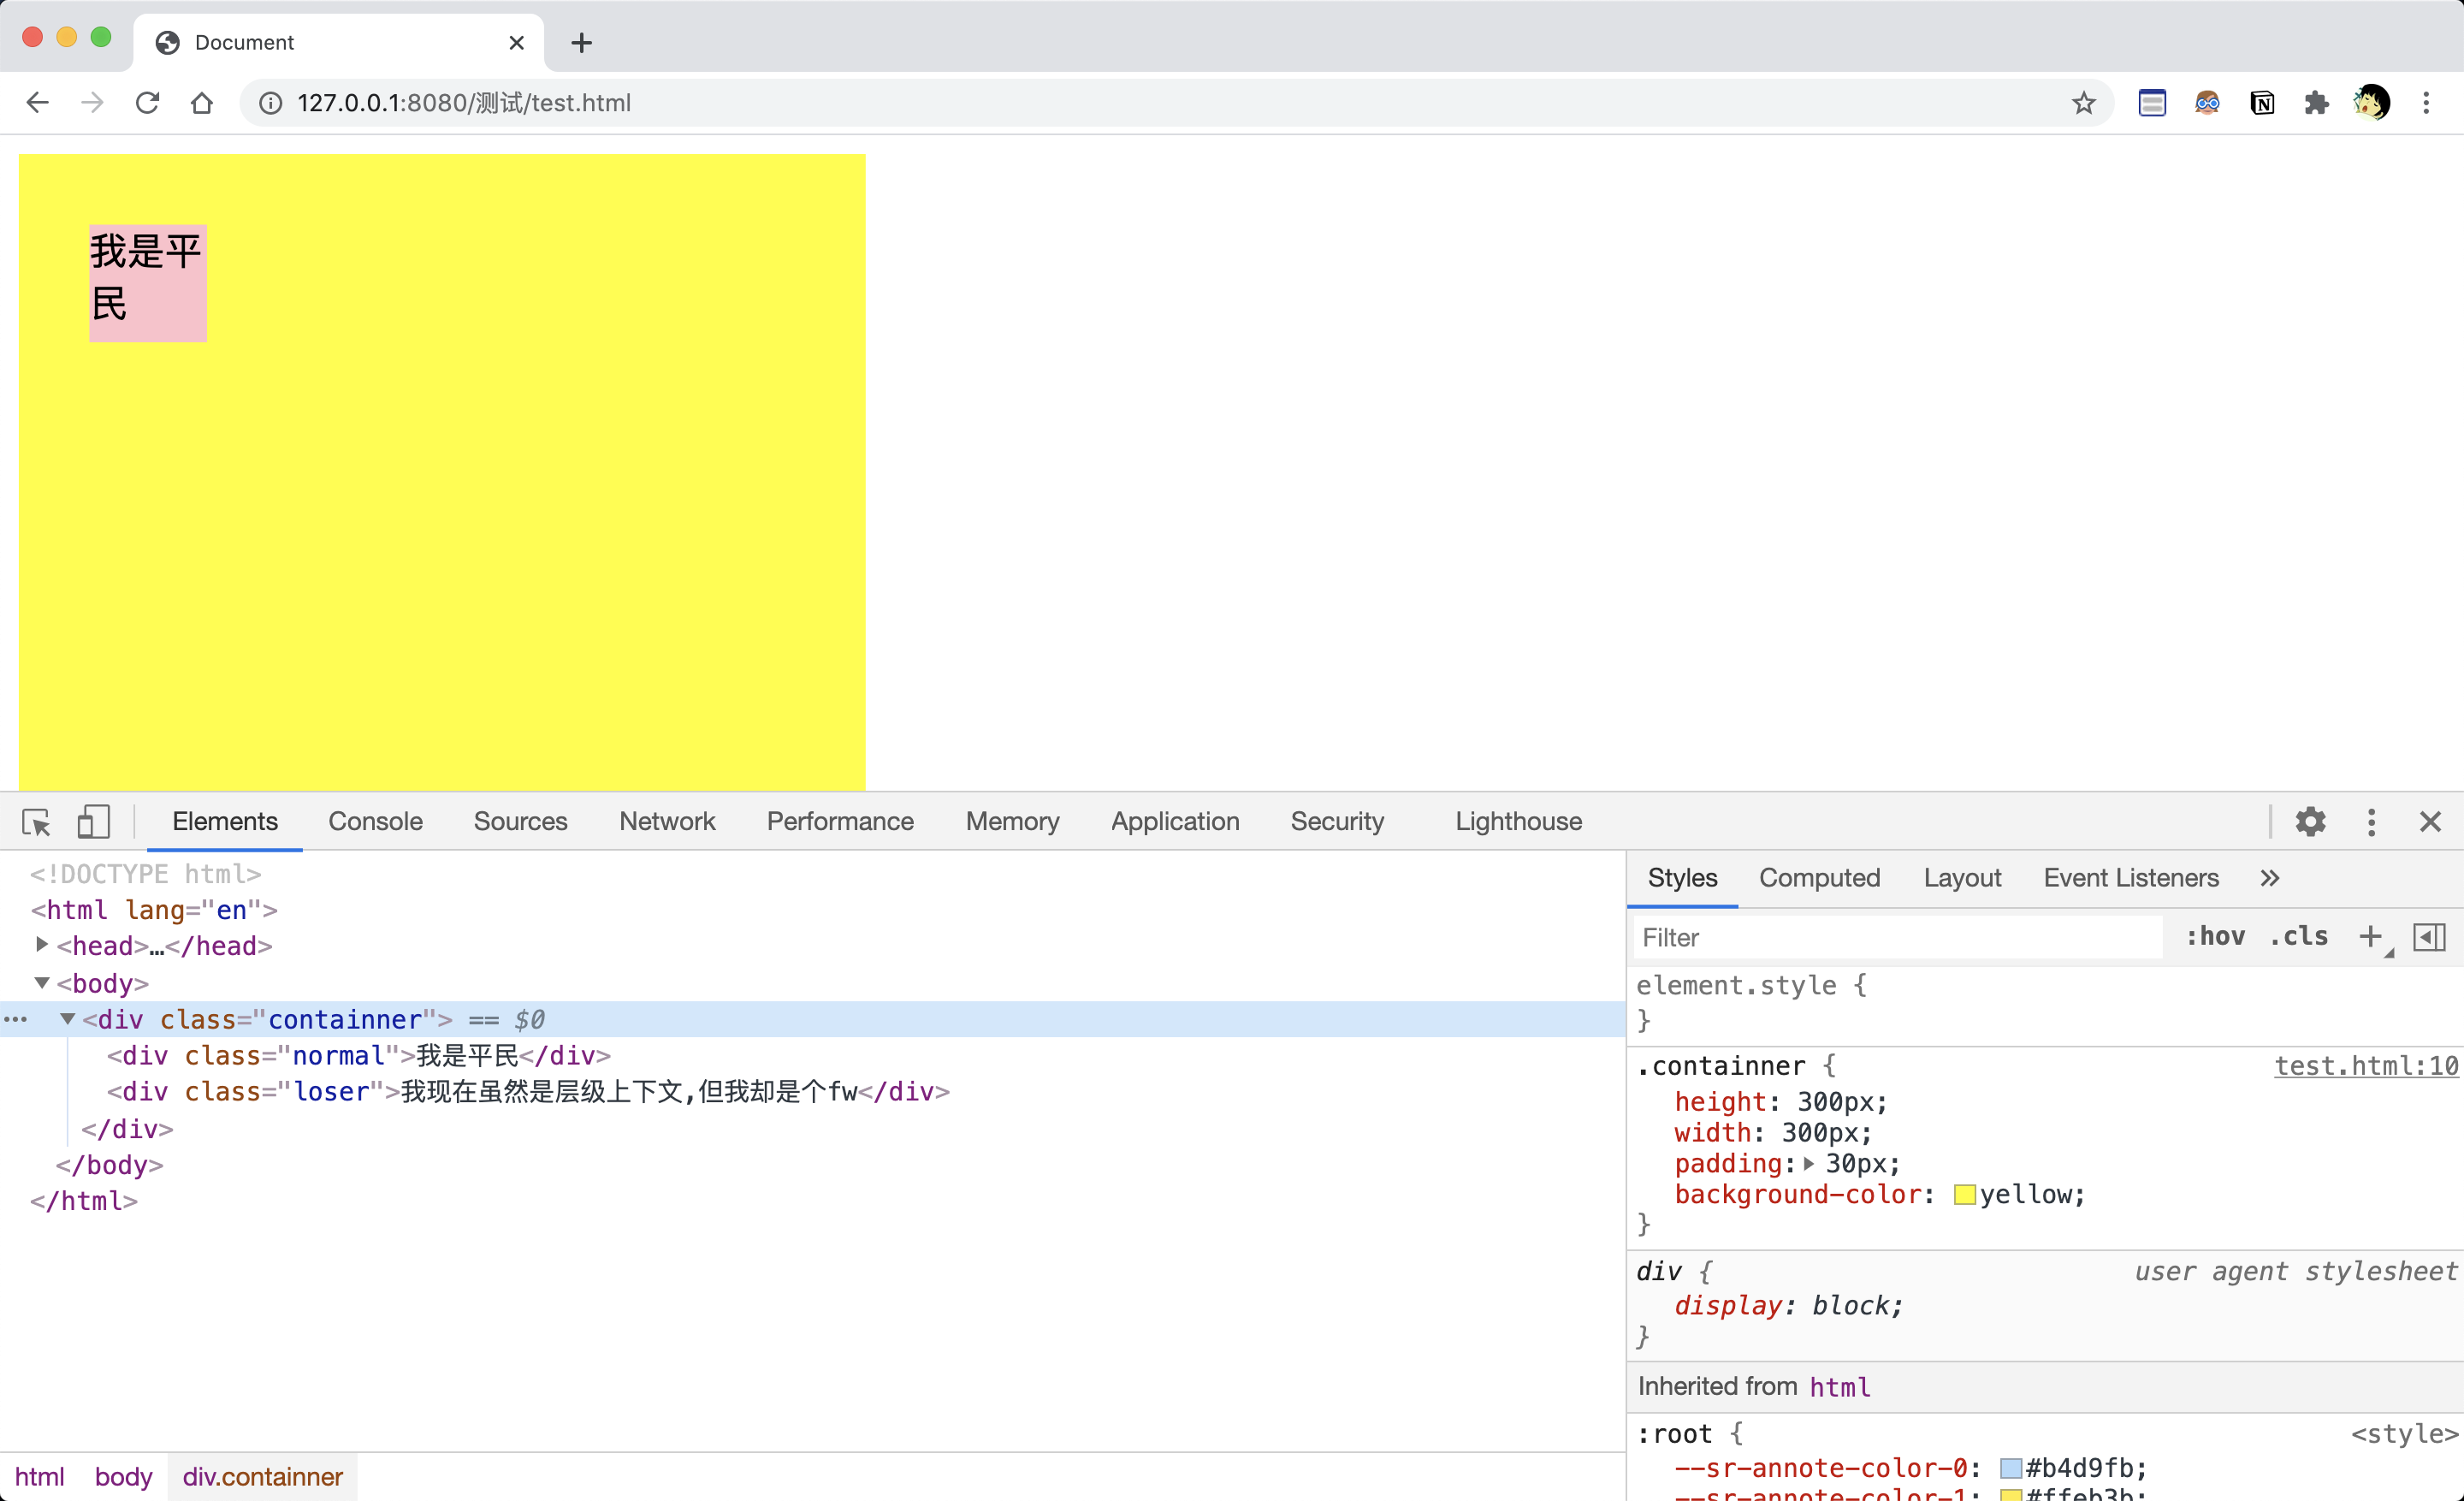Open the Extensions puzzle icon
Image resolution: width=2464 pixels, height=1501 pixels.
click(x=2316, y=103)
